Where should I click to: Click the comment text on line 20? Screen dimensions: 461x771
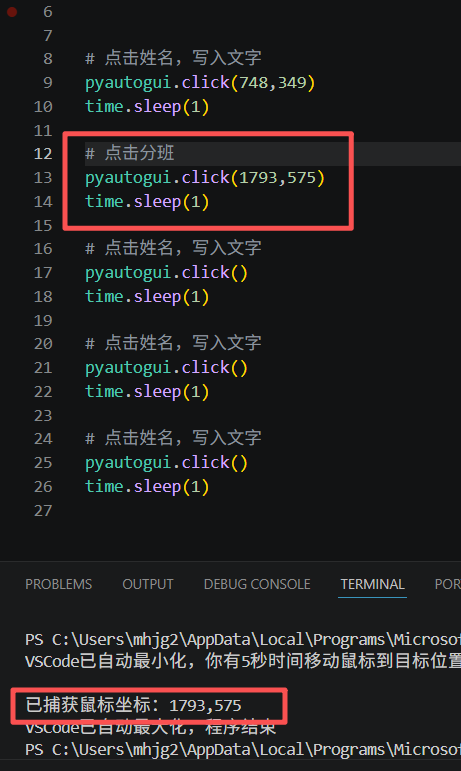point(173,343)
